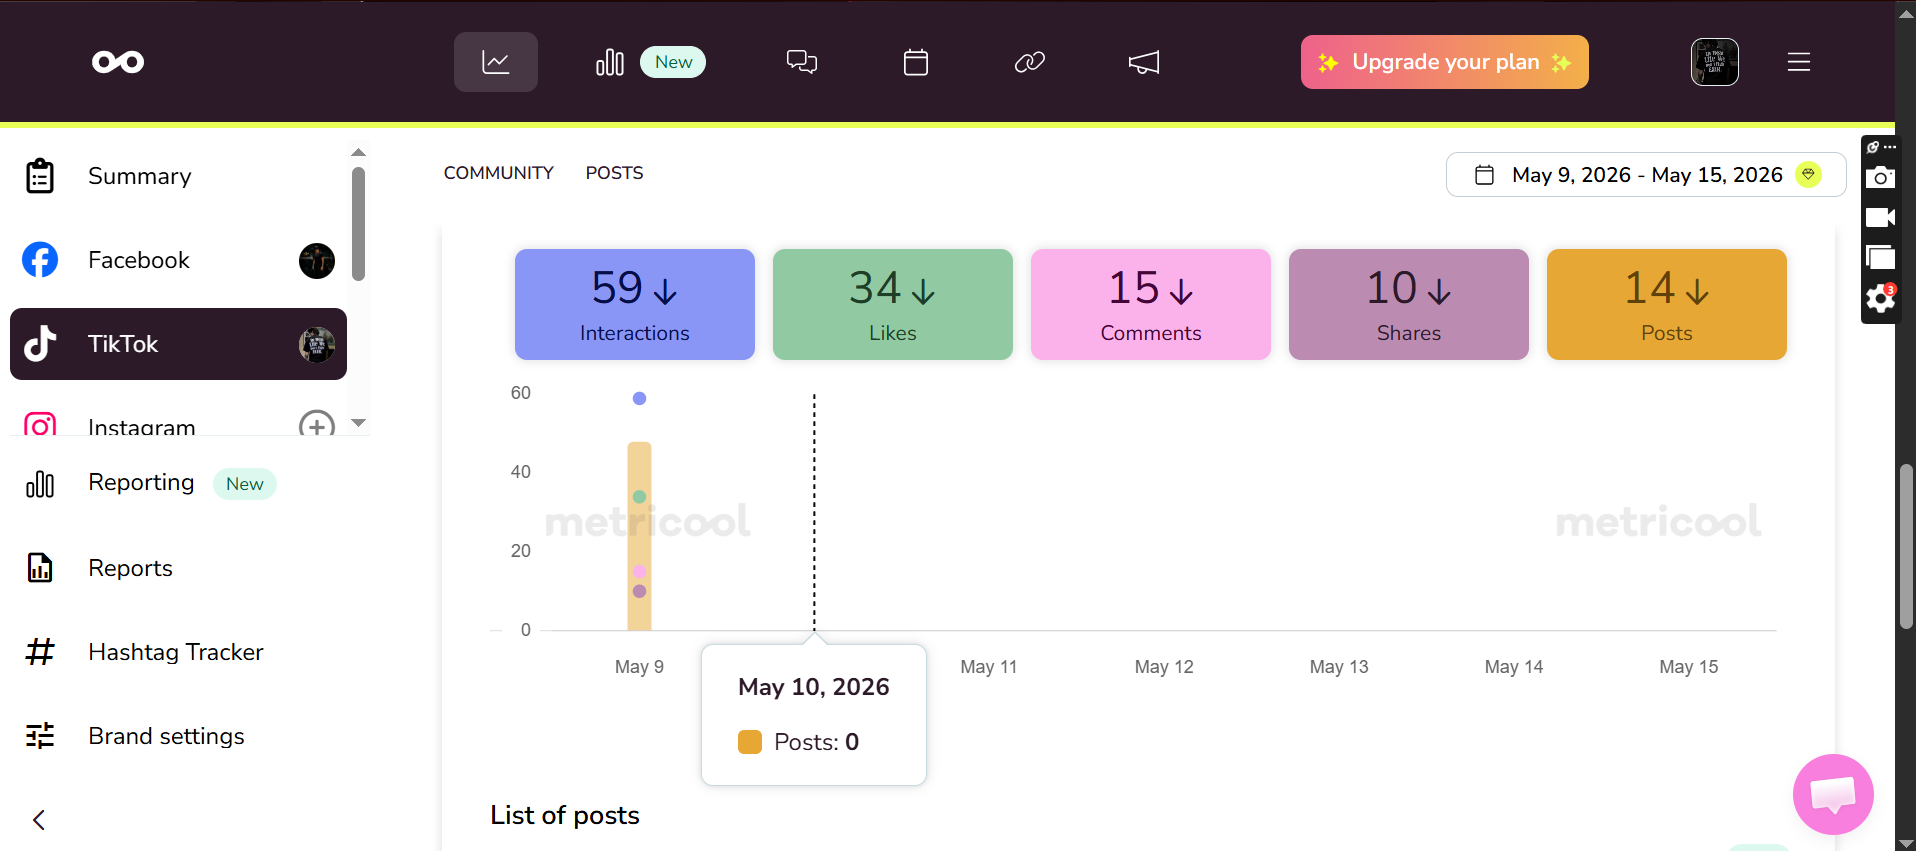Open the pink live chat bubble

click(1833, 794)
